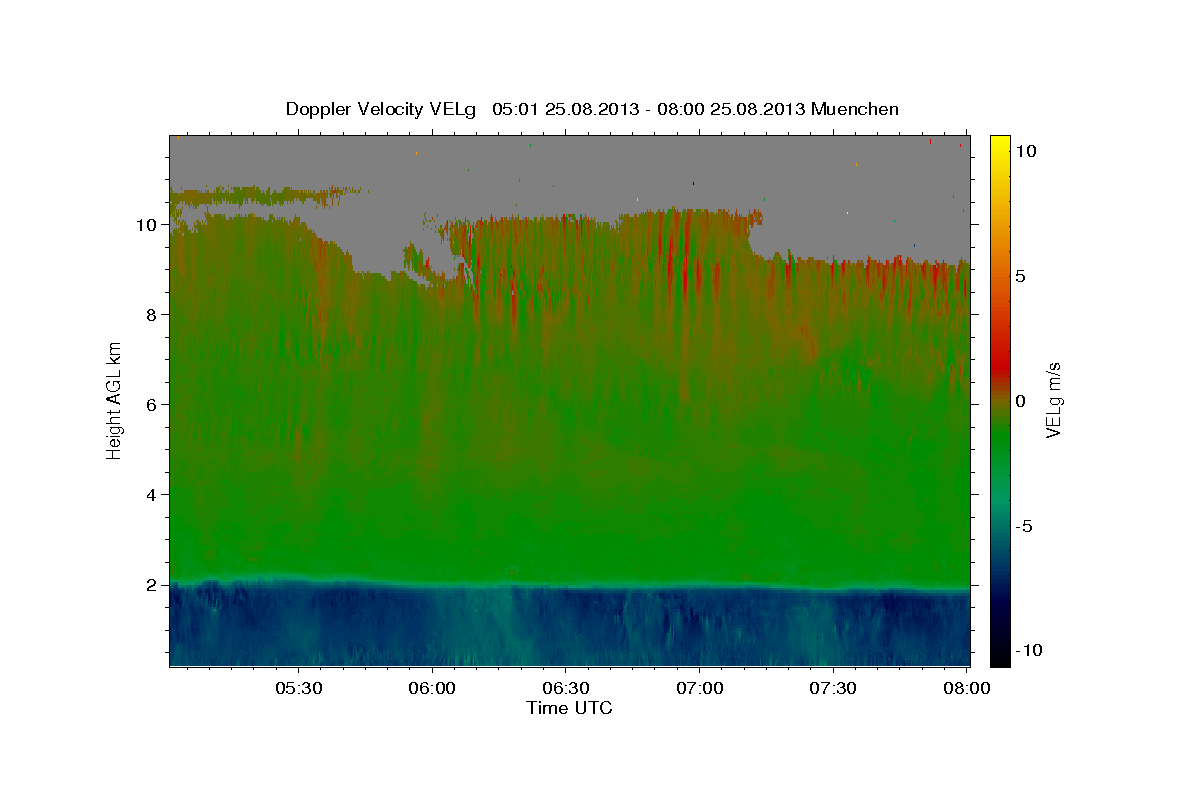Click the 05:30 time tick label
The width and height of the screenshot is (1200, 800).
298,689
